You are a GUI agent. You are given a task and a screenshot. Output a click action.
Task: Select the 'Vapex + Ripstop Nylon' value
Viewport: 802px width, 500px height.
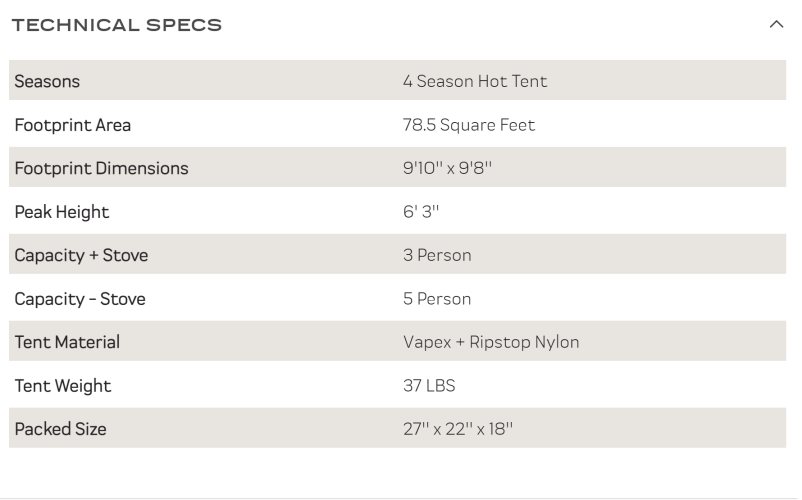[x=491, y=342]
